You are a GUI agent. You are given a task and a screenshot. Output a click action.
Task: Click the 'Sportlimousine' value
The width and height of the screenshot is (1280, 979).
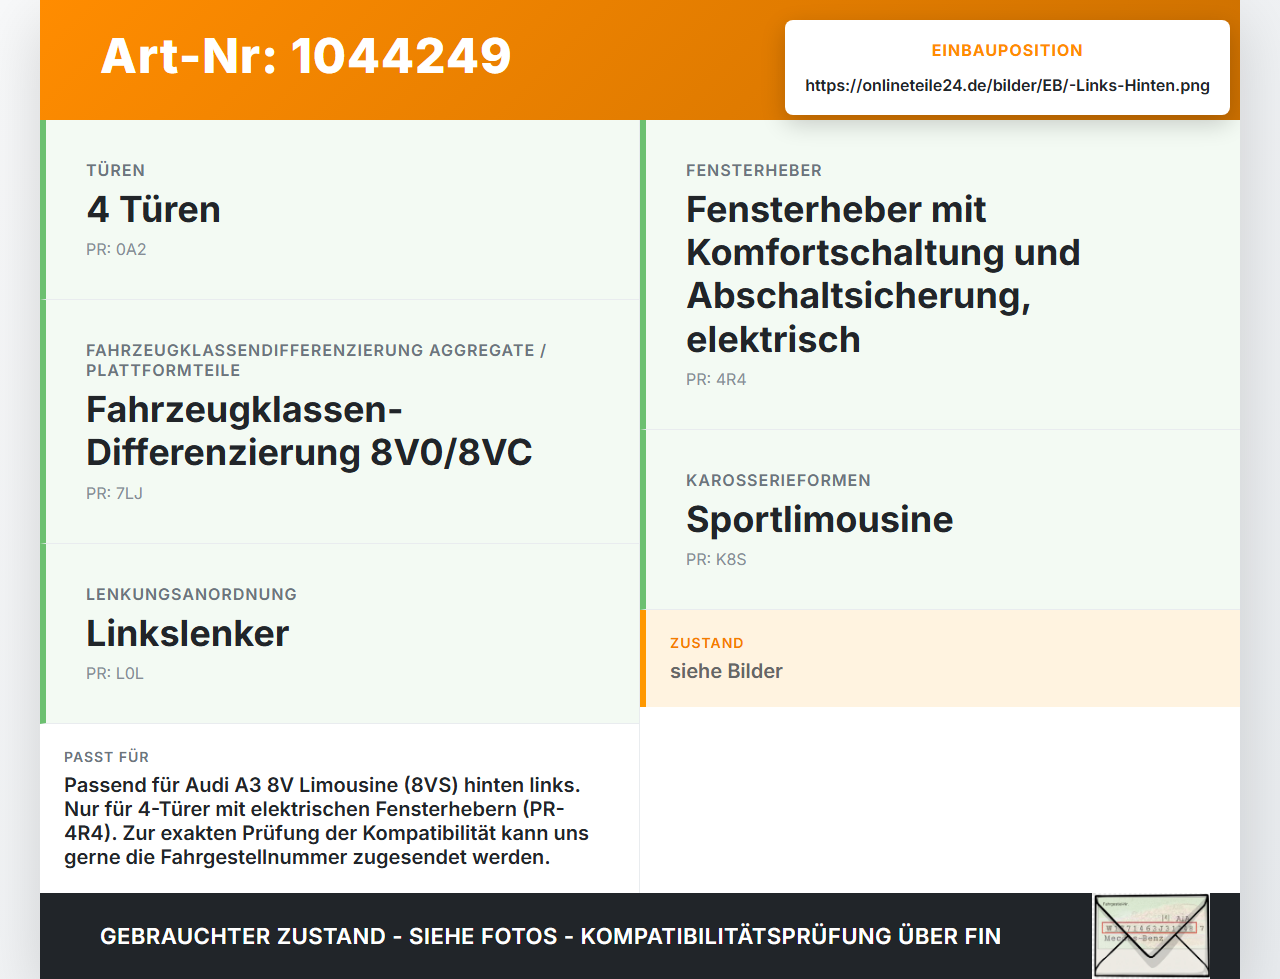click(819, 519)
